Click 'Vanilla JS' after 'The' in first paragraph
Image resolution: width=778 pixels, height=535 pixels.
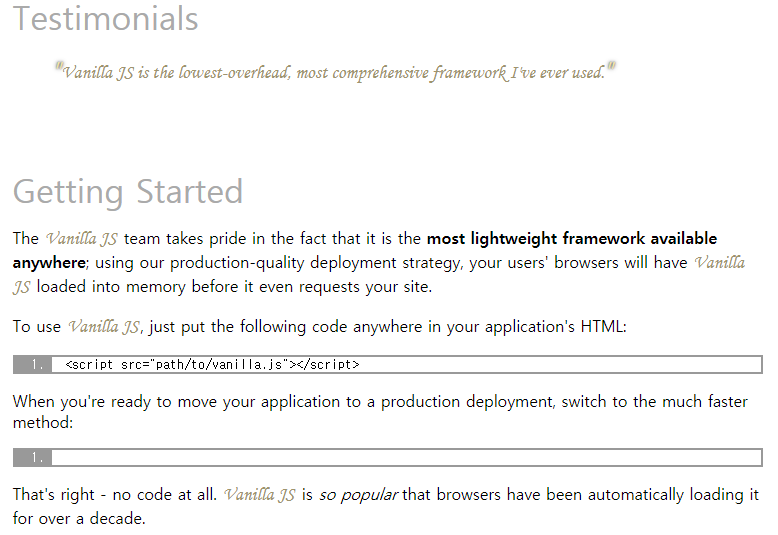click(82, 239)
